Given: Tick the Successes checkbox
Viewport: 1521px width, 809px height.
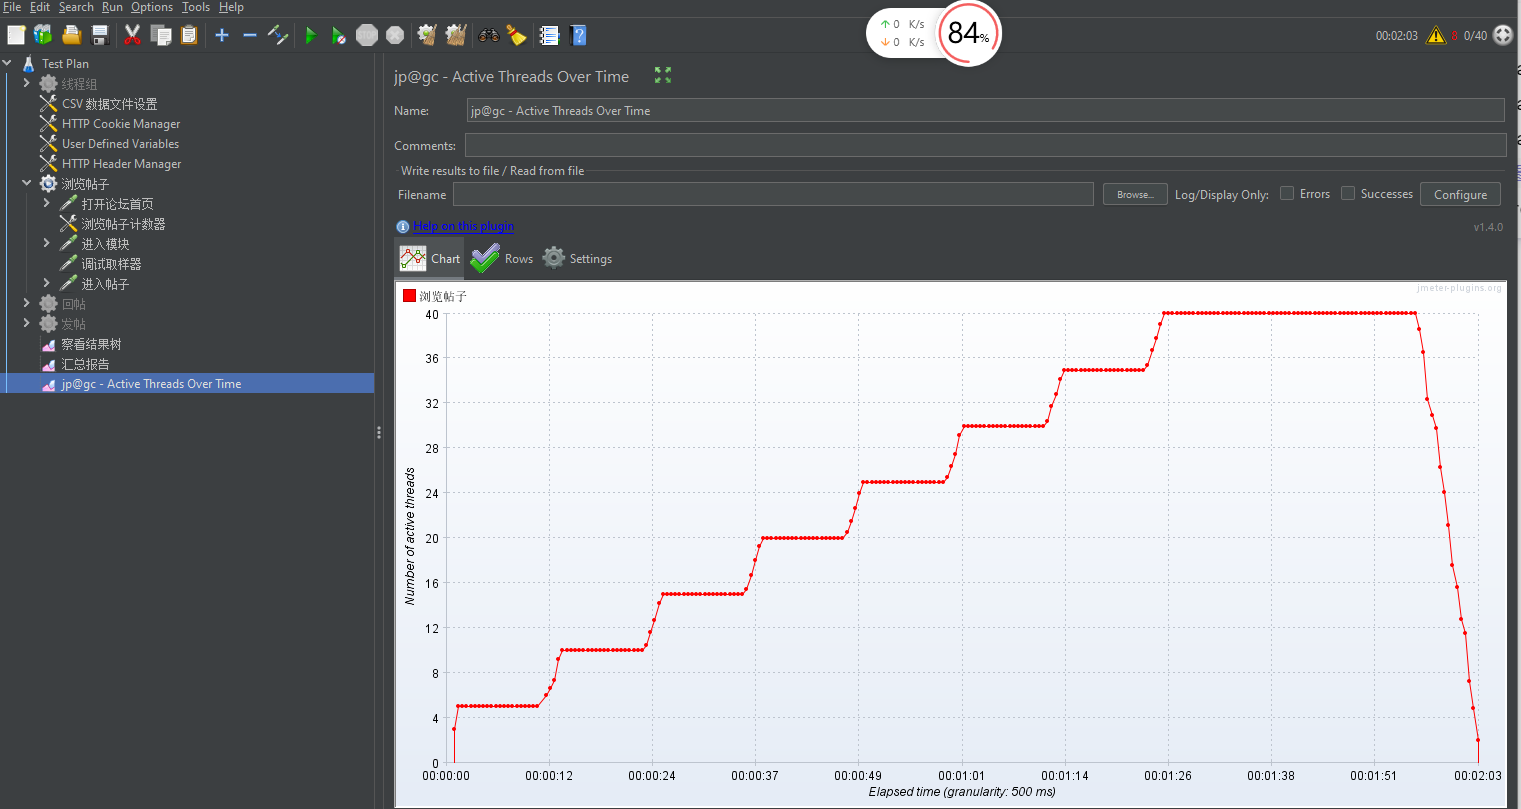Looking at the screenshot, I should click(x=1348, y=193).
